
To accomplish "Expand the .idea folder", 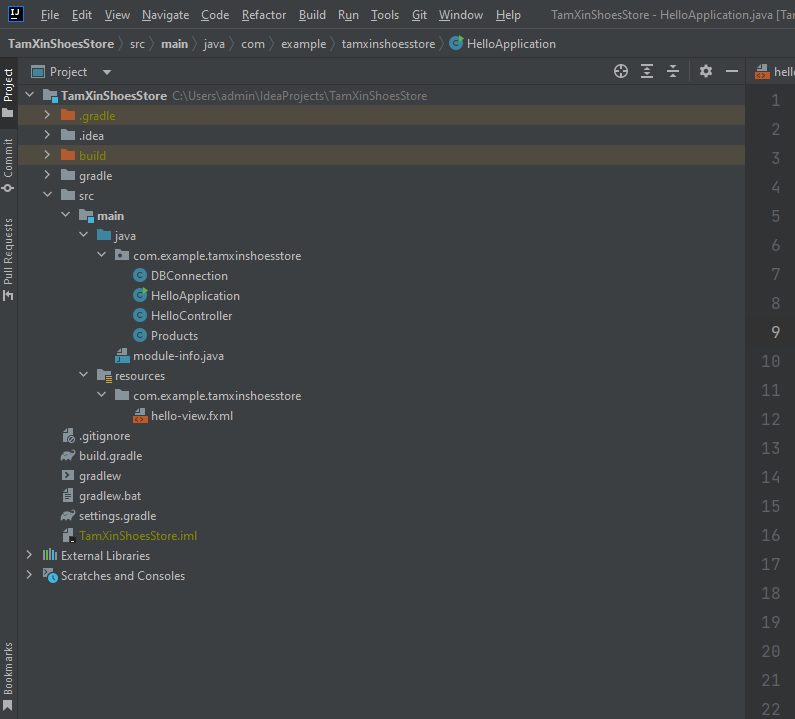I will tap(47, 135).
